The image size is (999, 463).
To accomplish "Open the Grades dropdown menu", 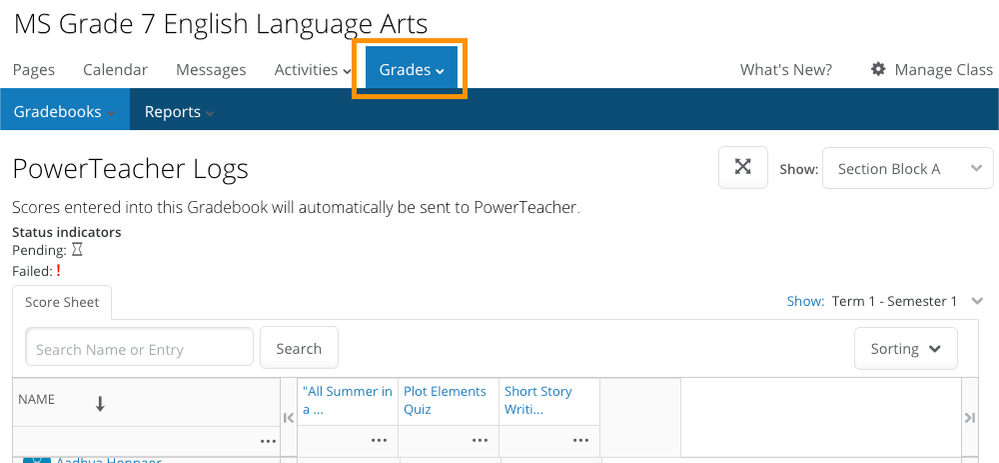I will 411,70.
